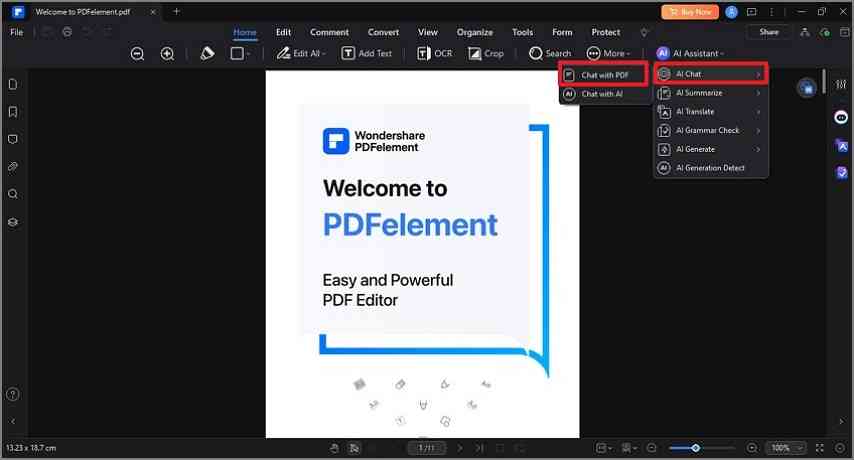Switch to the Tools tab
Viewport: 854px width, 460px height.
click(x=522, y=32)
